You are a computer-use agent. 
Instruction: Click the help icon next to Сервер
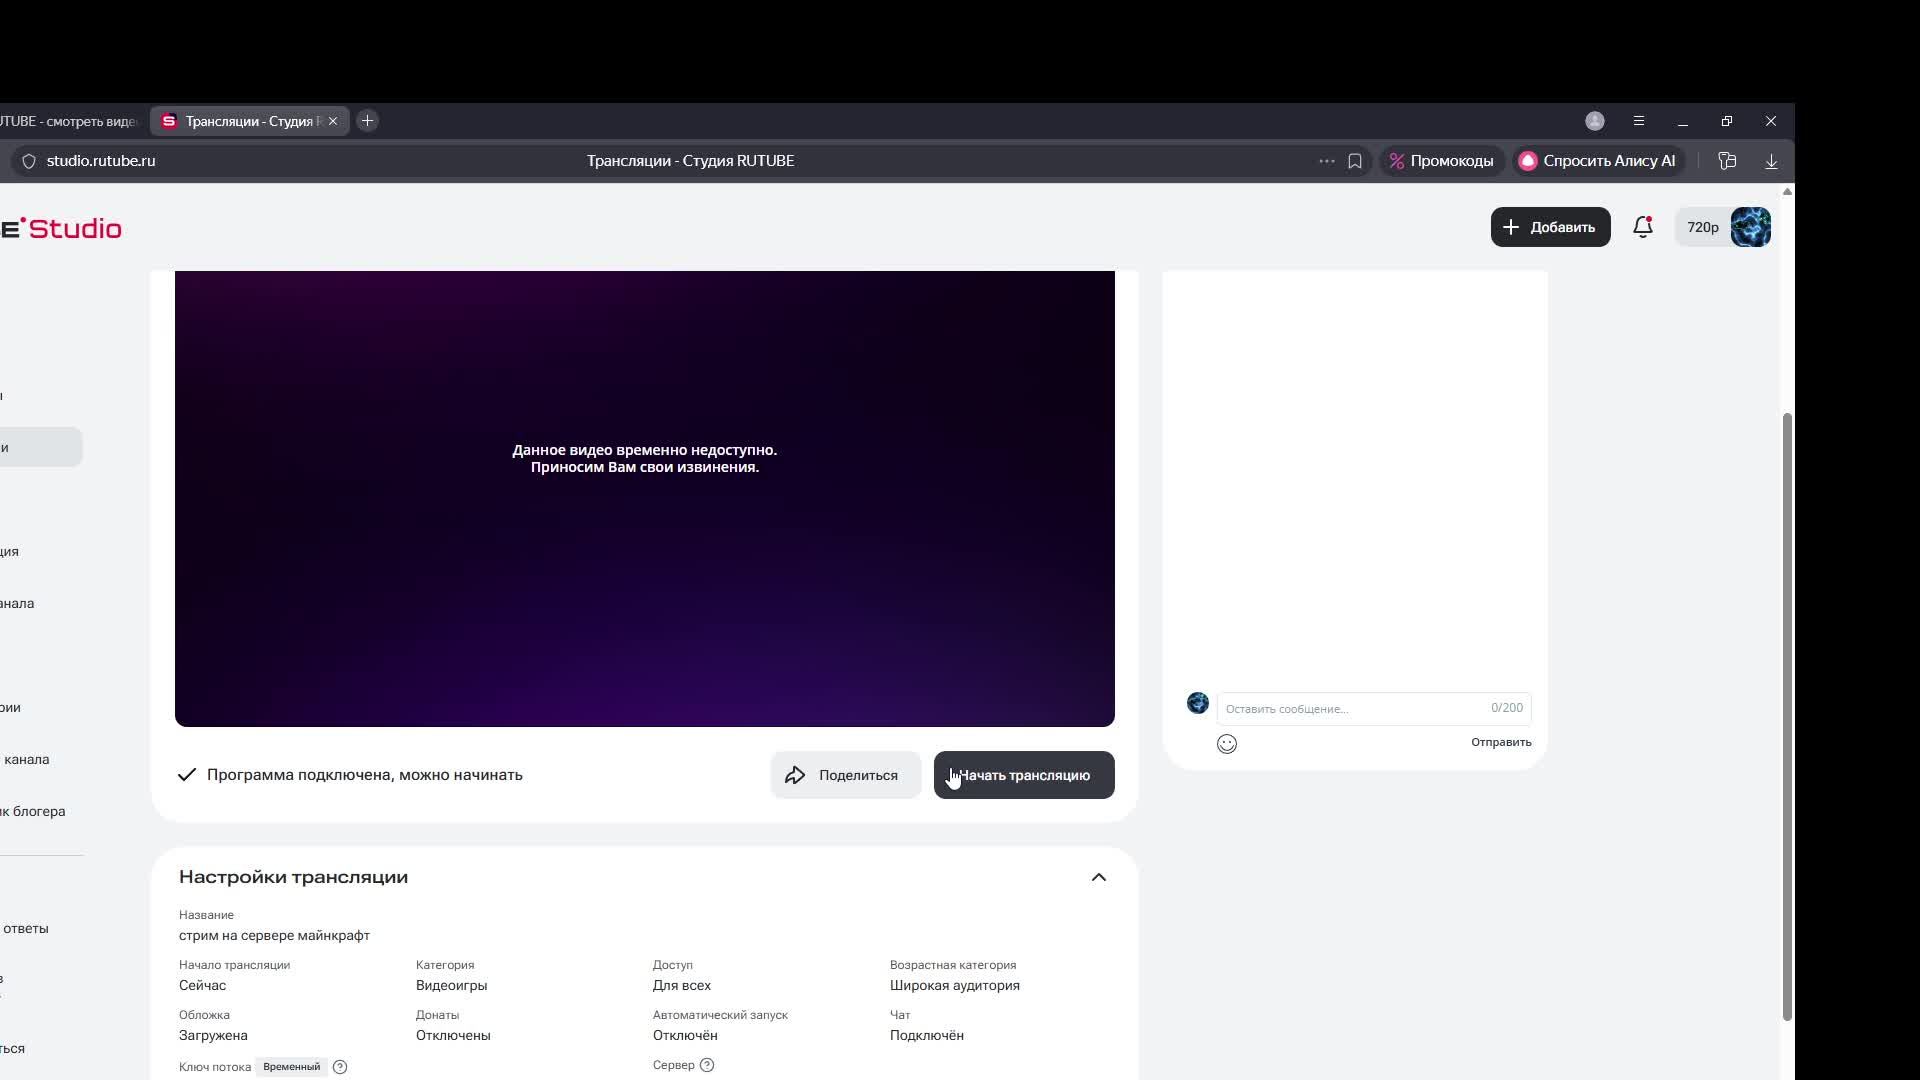707,1065
